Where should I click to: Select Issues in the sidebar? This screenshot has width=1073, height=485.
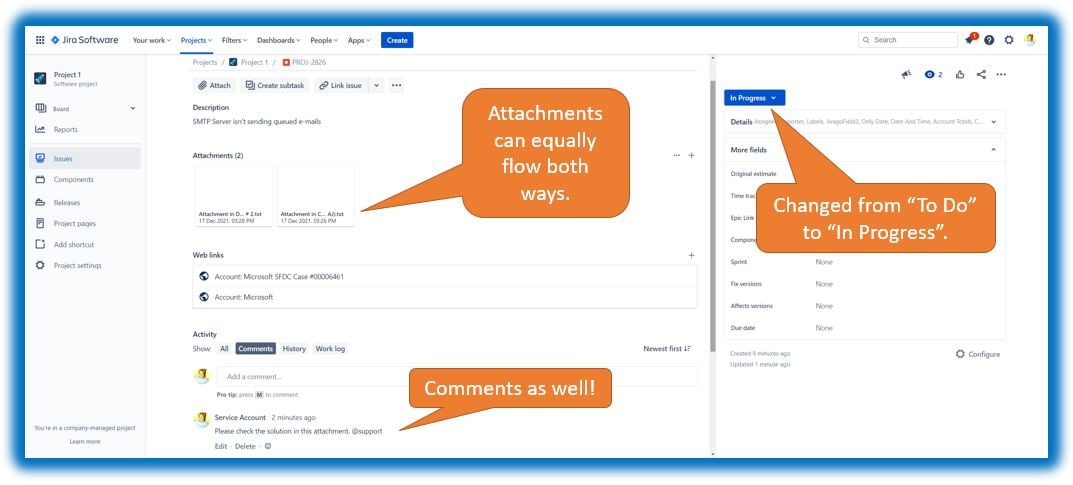(86, 159)
